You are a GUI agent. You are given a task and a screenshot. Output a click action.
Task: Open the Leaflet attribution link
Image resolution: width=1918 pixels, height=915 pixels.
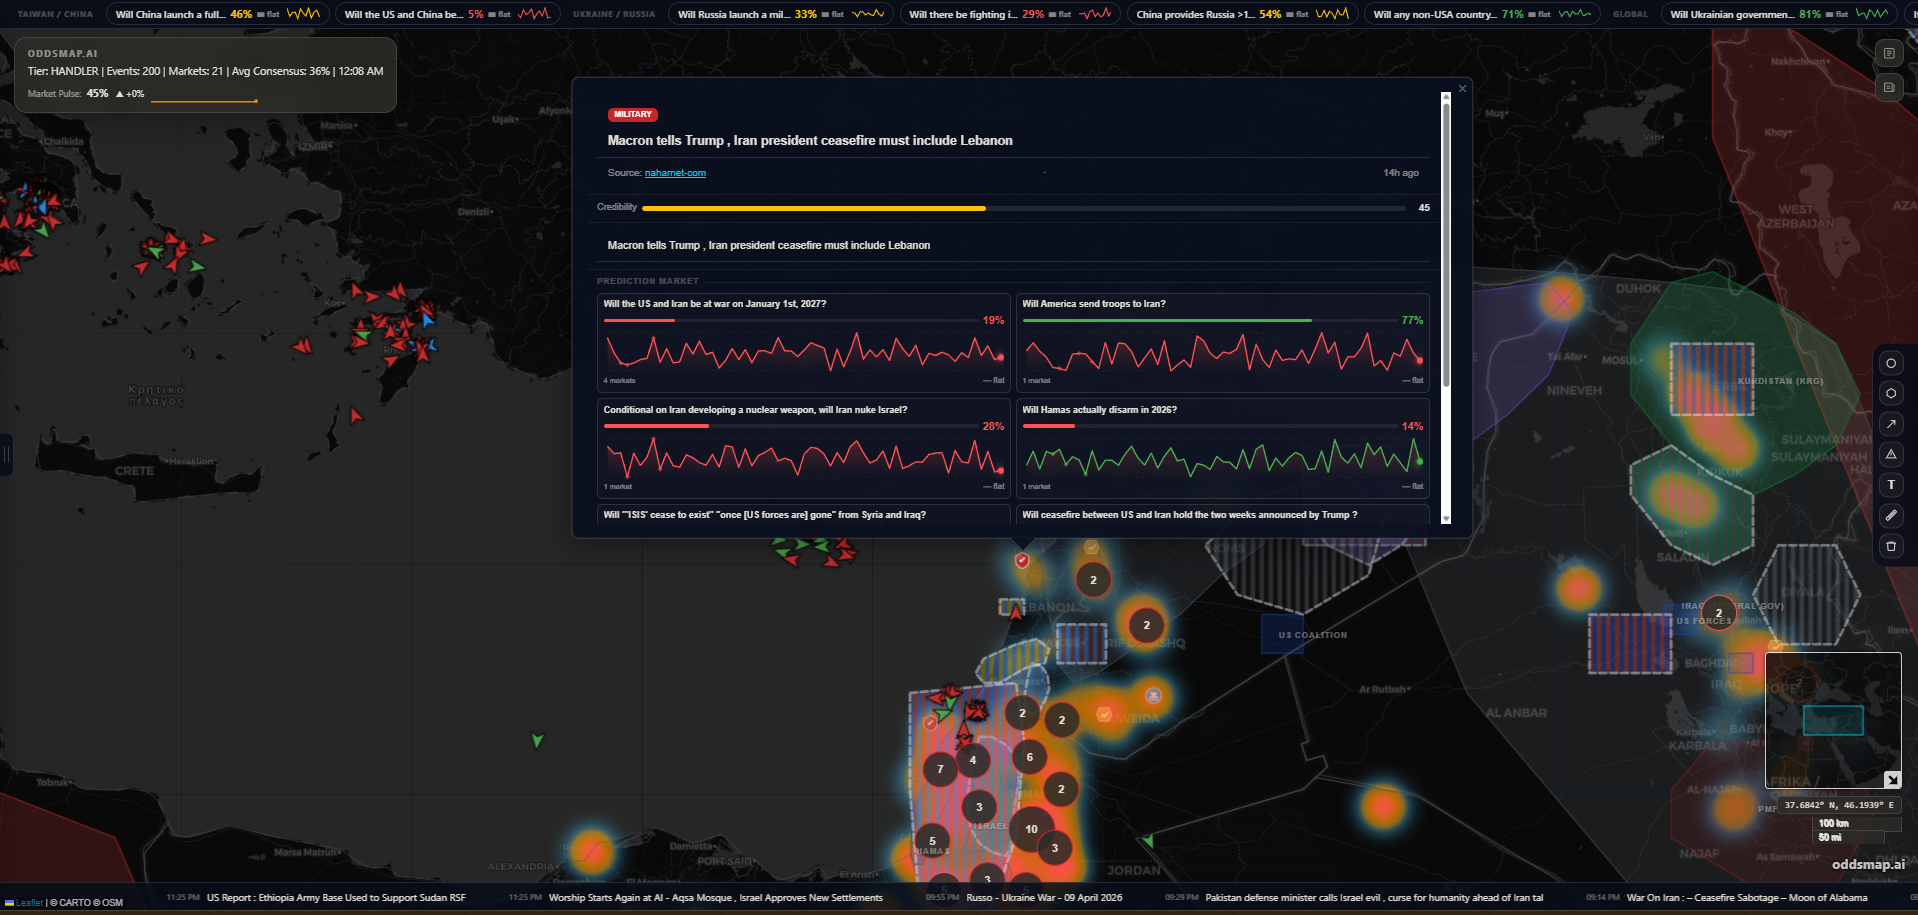coord(29,902)
